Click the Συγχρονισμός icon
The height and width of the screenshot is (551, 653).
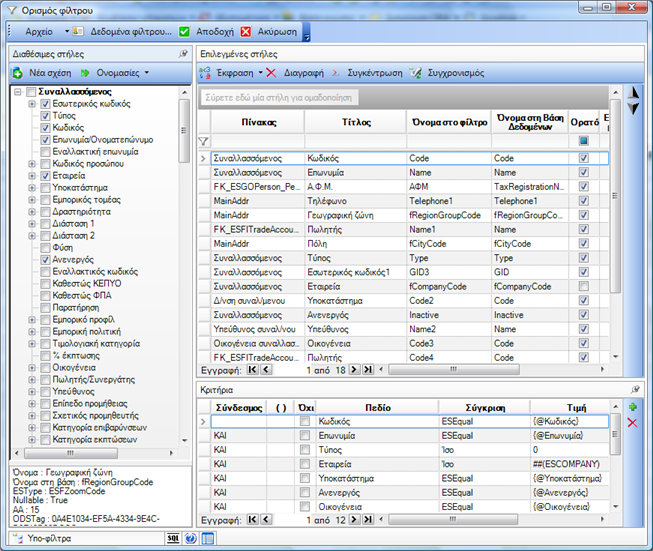pos(416,73)
